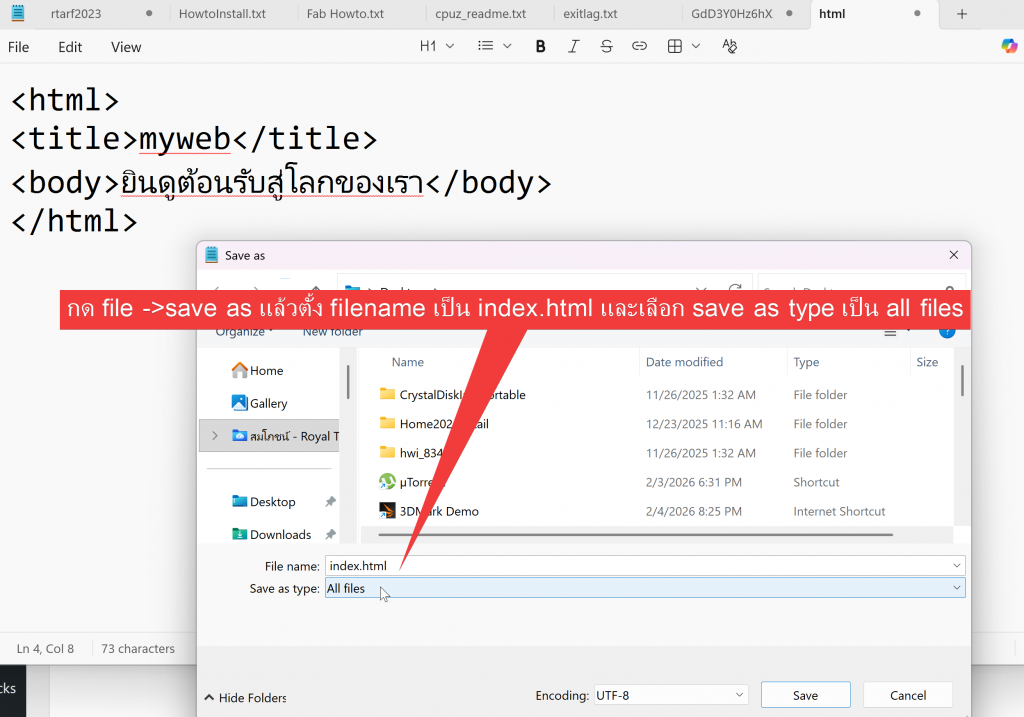1024x717 pixels.
Task: Click the clear formatting icon
Action: [x=729, y=46]
